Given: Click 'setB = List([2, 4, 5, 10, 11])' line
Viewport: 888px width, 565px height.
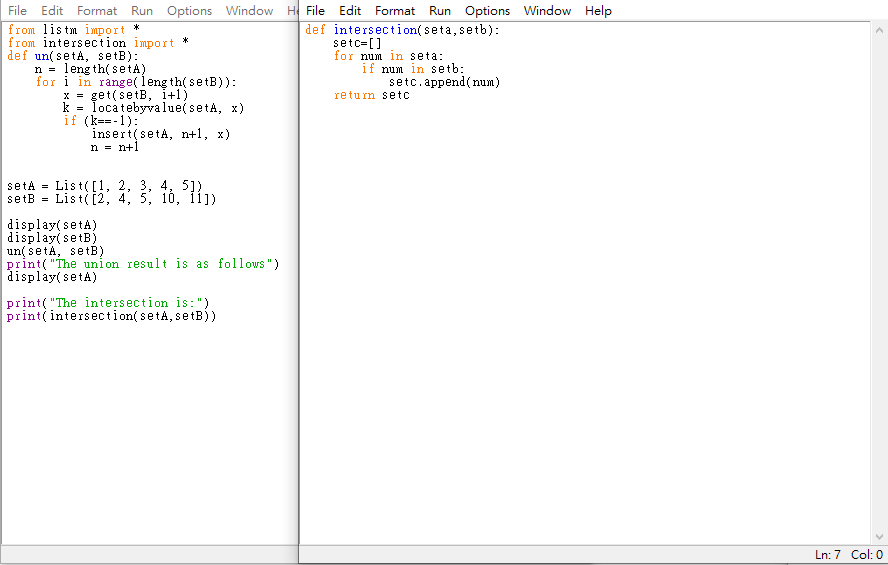Looking at the screenshot, I should click(112, 199).
